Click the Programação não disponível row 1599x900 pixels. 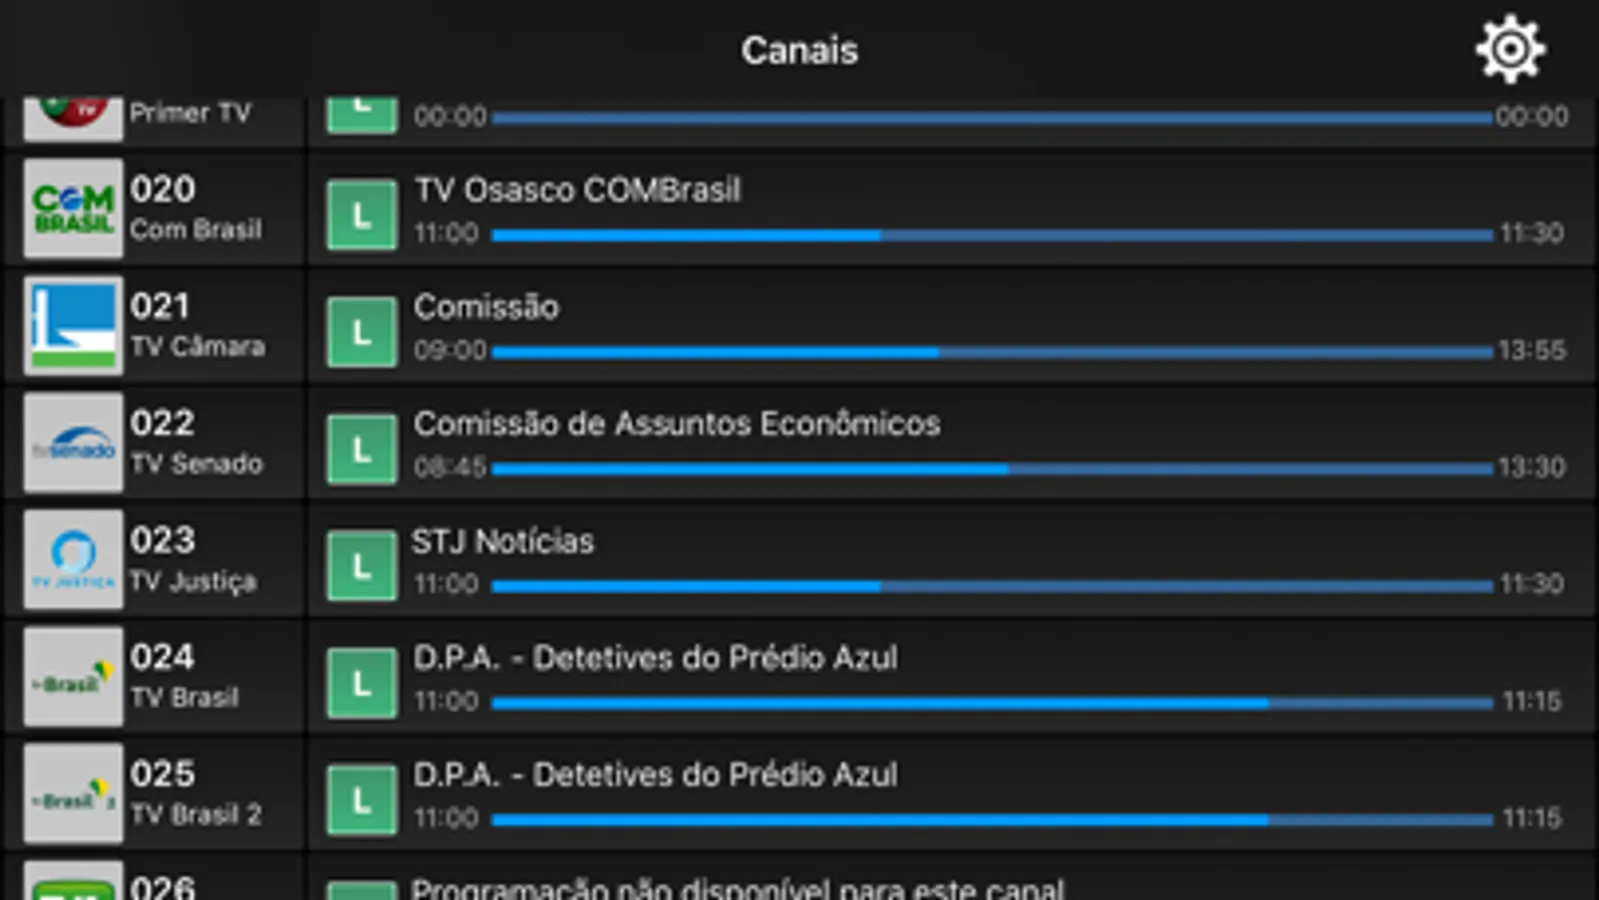(738, 885)
